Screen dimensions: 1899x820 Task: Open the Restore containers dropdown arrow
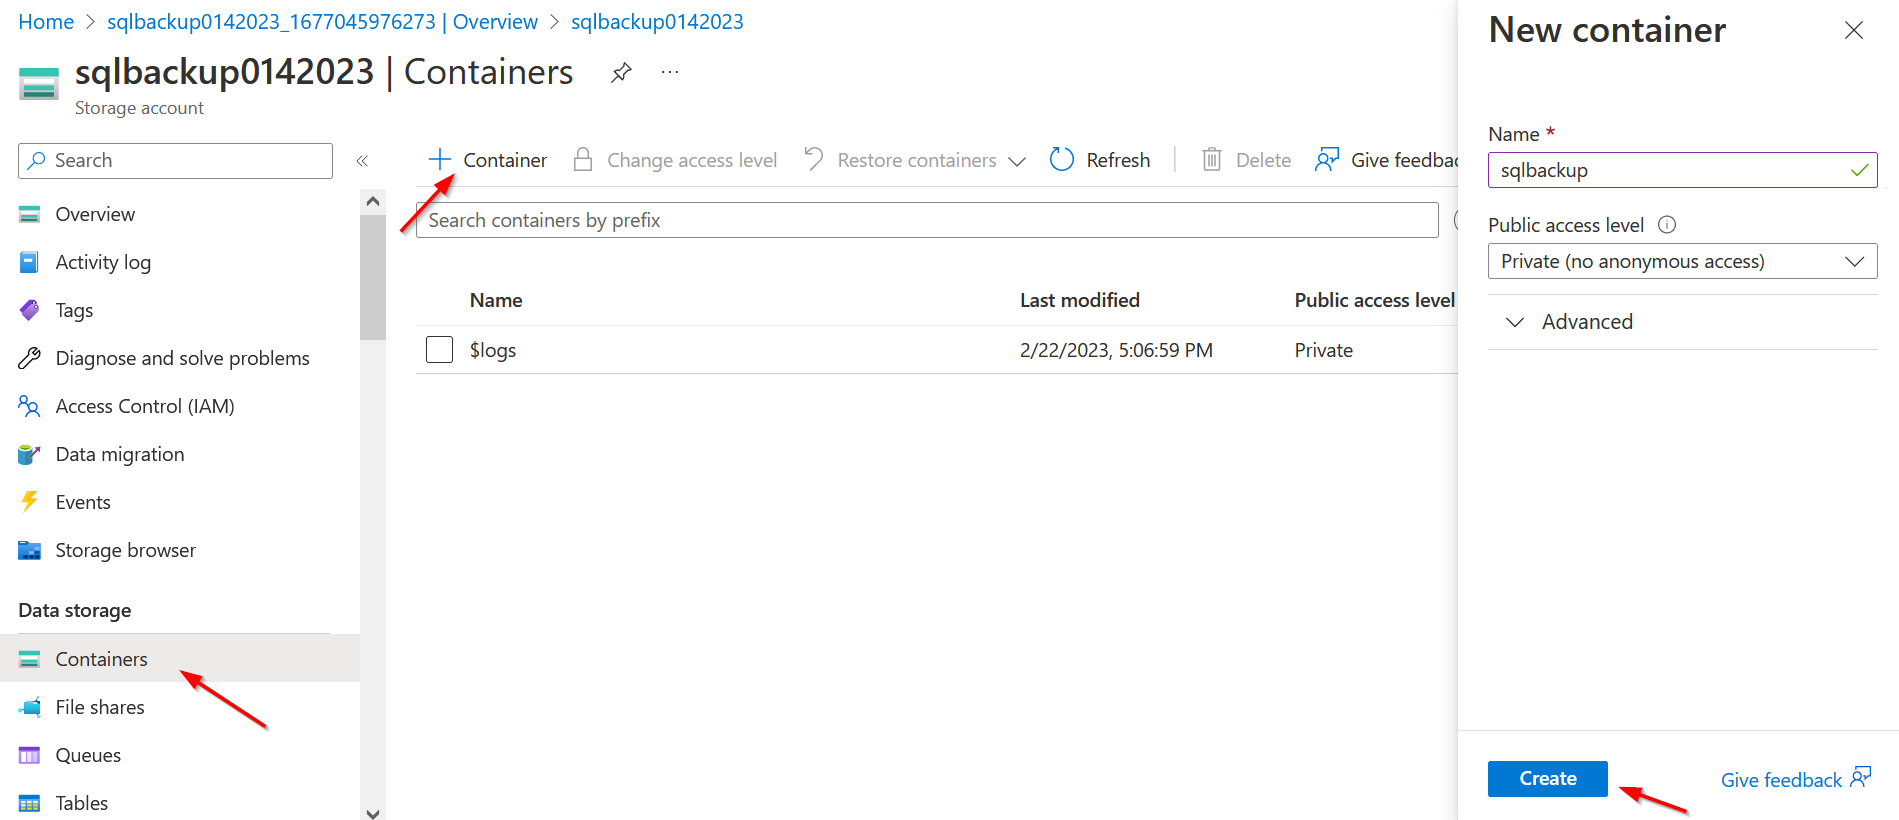pos(1017,161)
